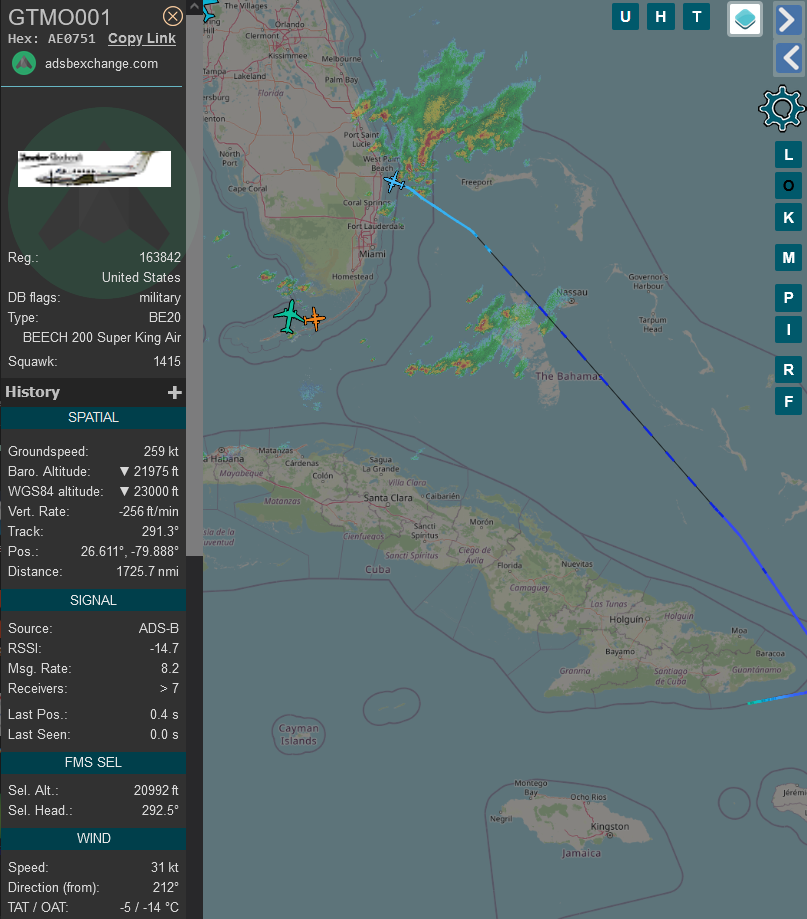This screenshot has height=919, width=807.
Task: Click the hex code AE0751
Action: [71, 39]
